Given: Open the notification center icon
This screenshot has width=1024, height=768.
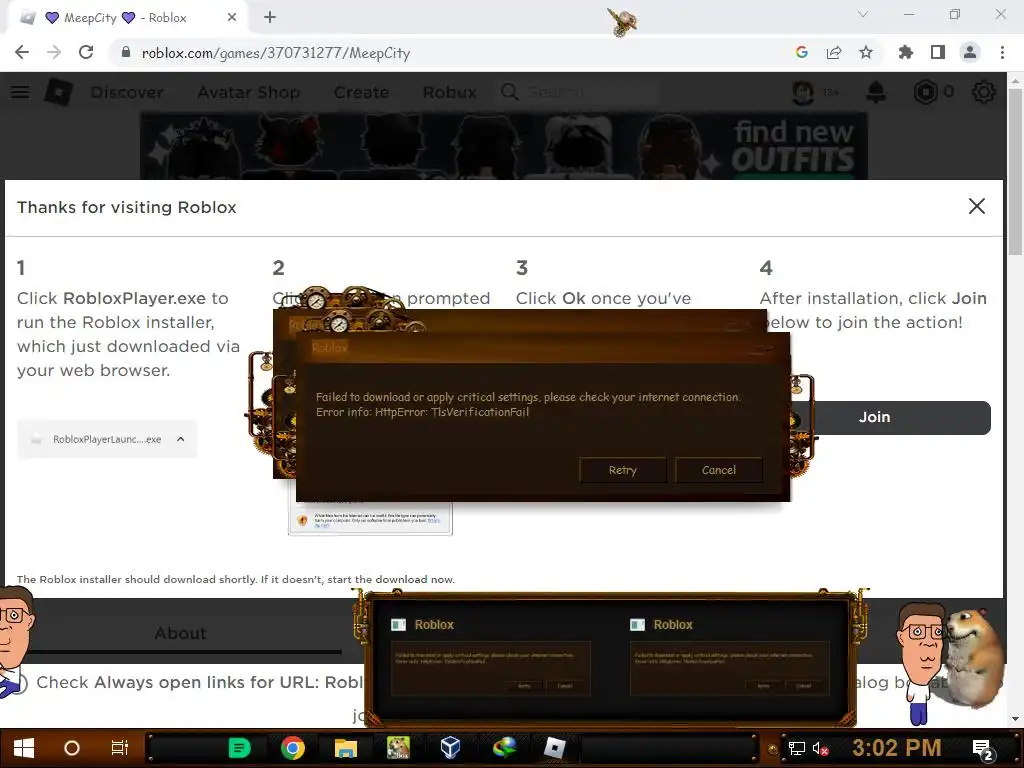Looking at the screenshot, I should [982, 750].
